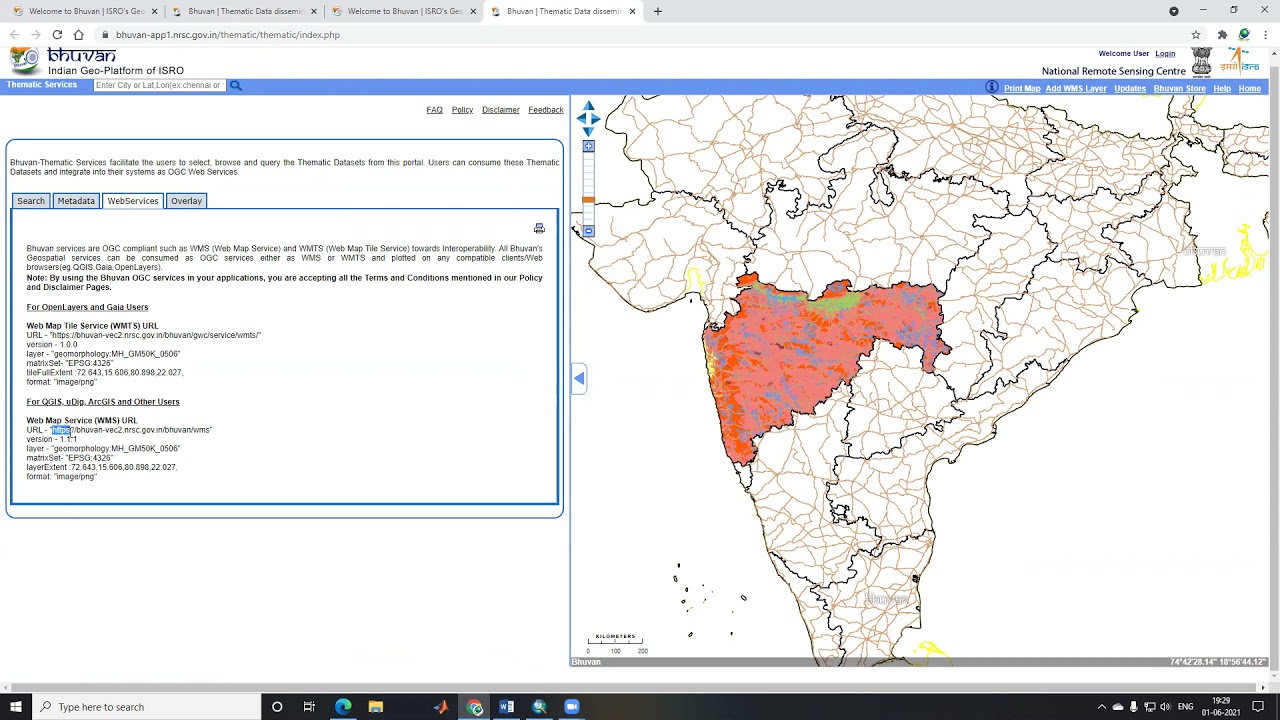The image size is (1280, 720).
Task: Zoom out with the map minus button
Action: coord(588,231)
